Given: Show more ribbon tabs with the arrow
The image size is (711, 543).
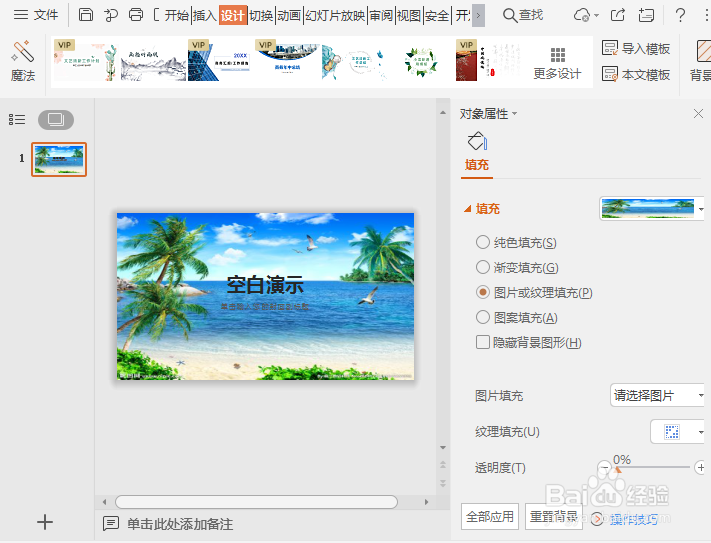Looking at the screenshot, I should coord(478,15).
